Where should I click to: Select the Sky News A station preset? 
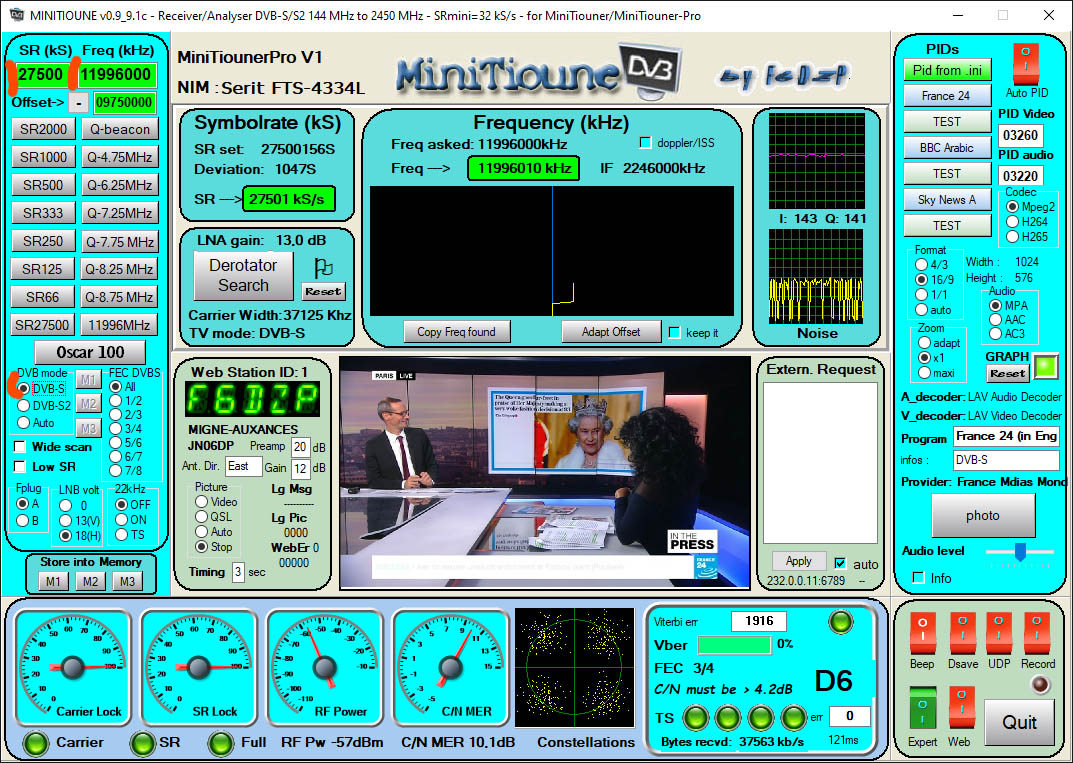pyautogui.click(x=946, y=199)
